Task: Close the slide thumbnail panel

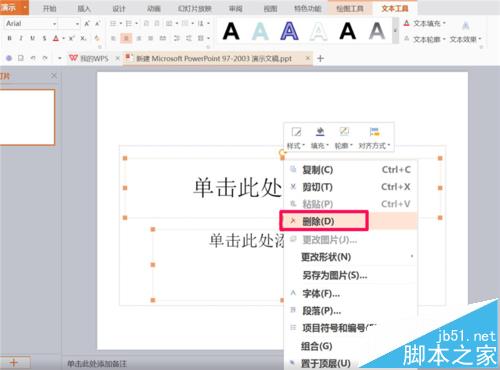Action: (54, 76)
